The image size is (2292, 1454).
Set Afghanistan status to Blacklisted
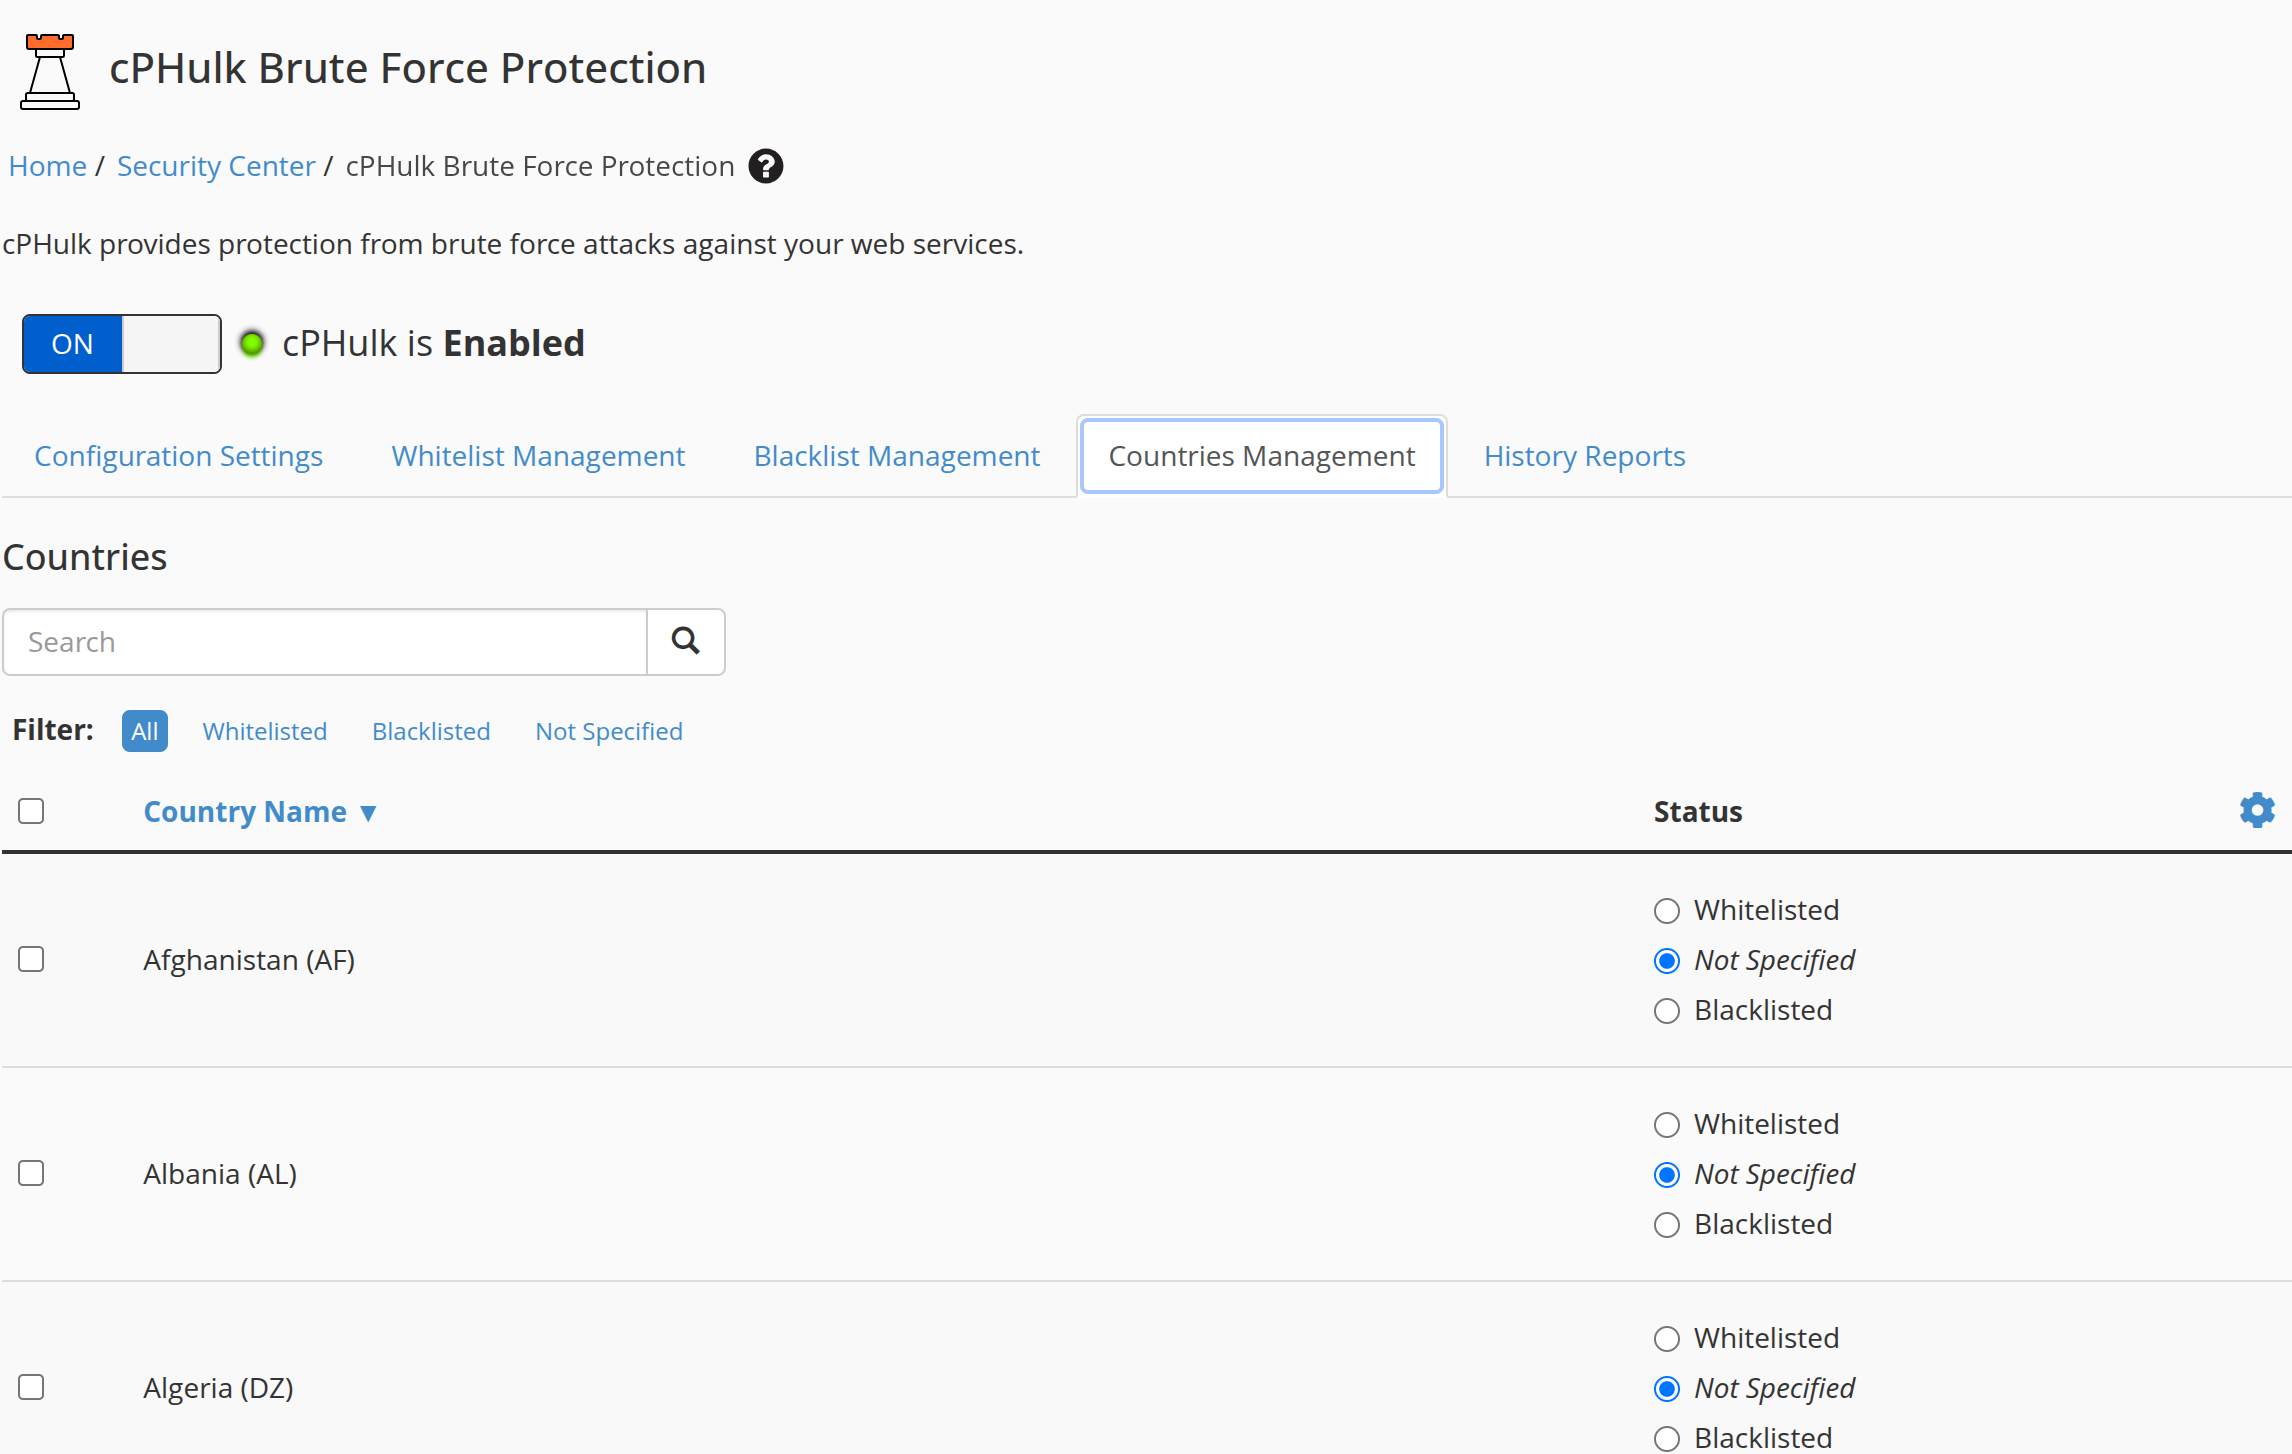pyautogui.click(x=1667, y=1011)
